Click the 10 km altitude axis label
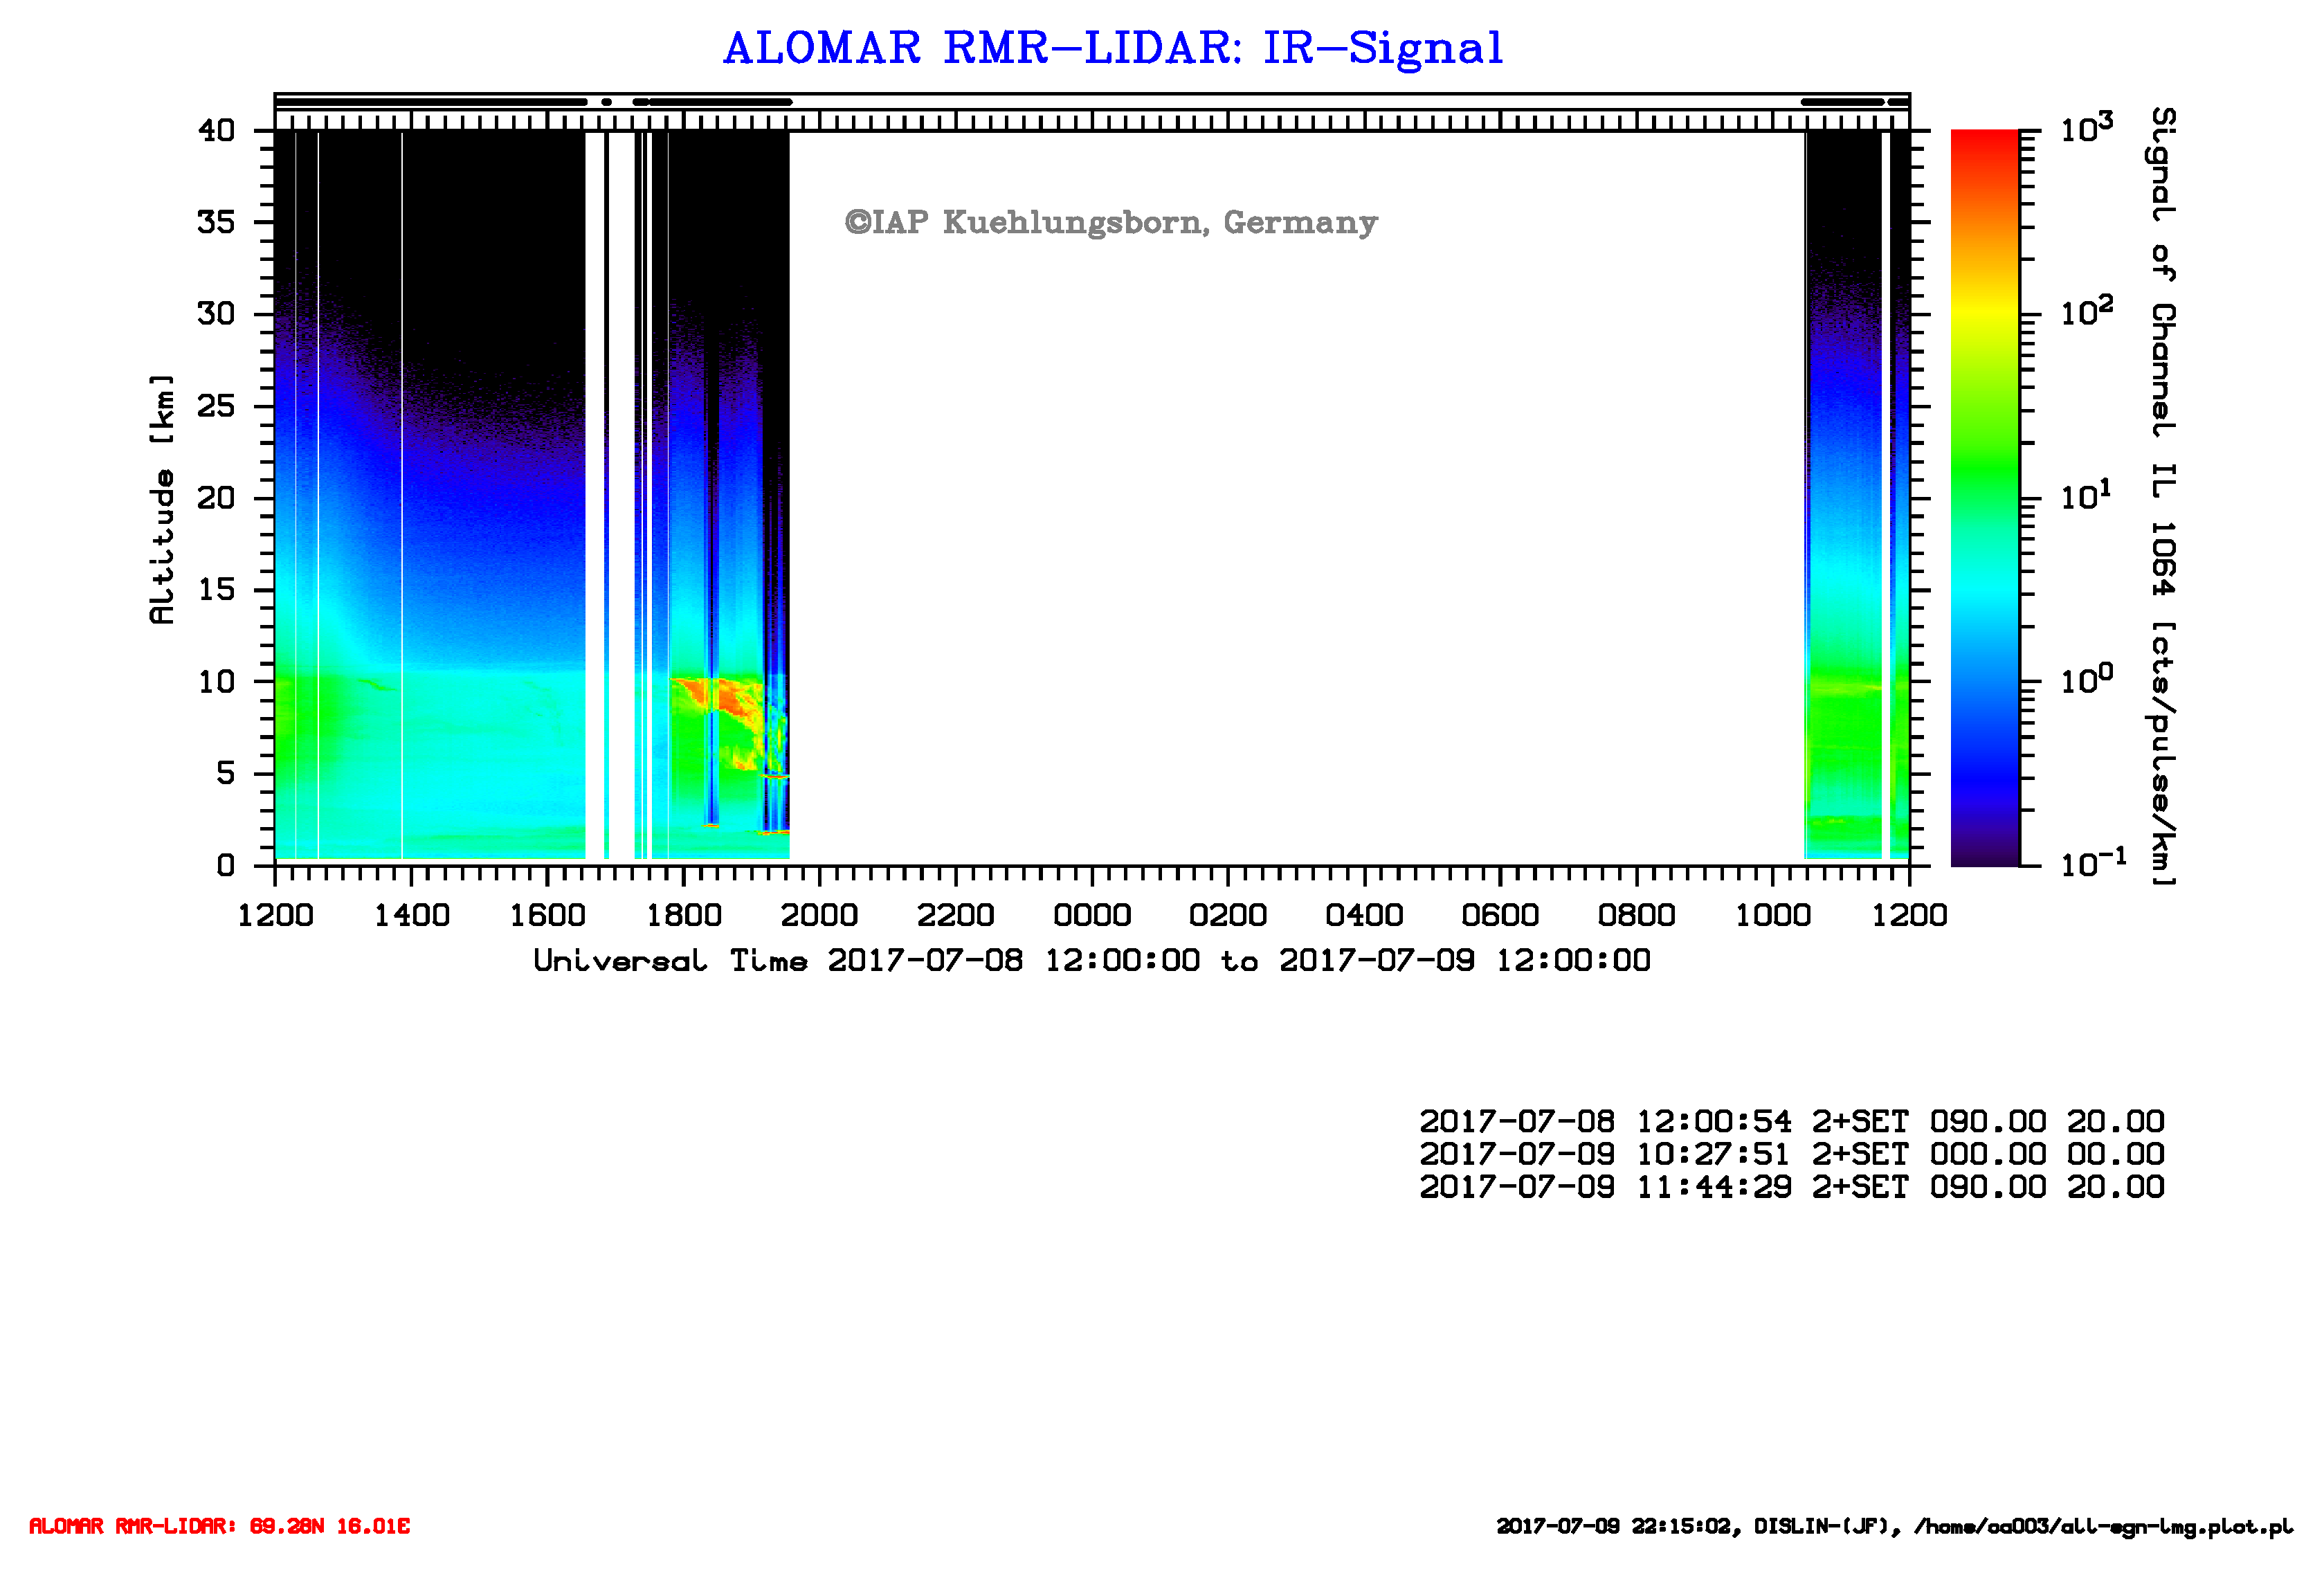The width and height of the screenshot is (2324, 1569). pos(216,682)
